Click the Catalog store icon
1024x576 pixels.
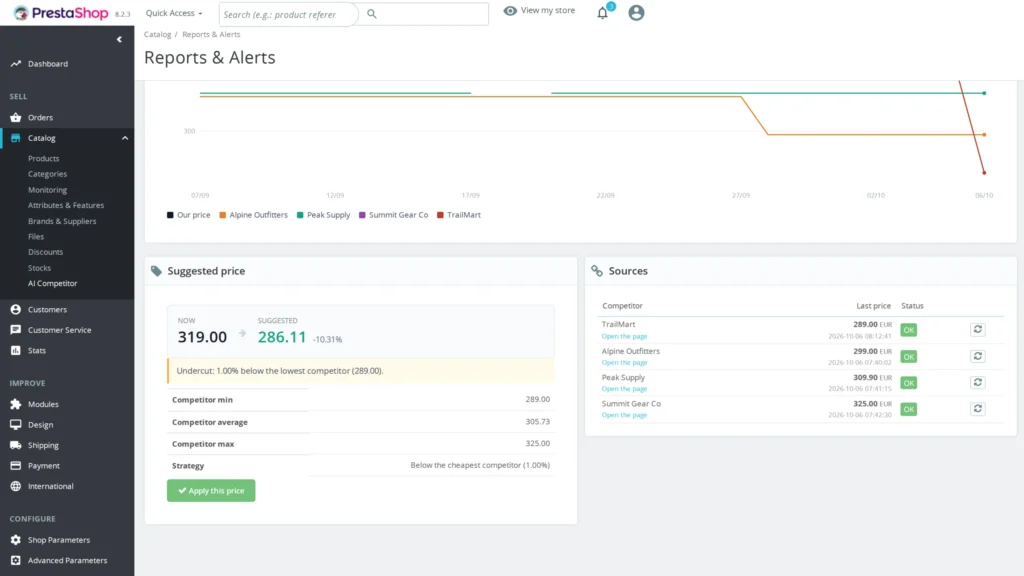(16, 138)
